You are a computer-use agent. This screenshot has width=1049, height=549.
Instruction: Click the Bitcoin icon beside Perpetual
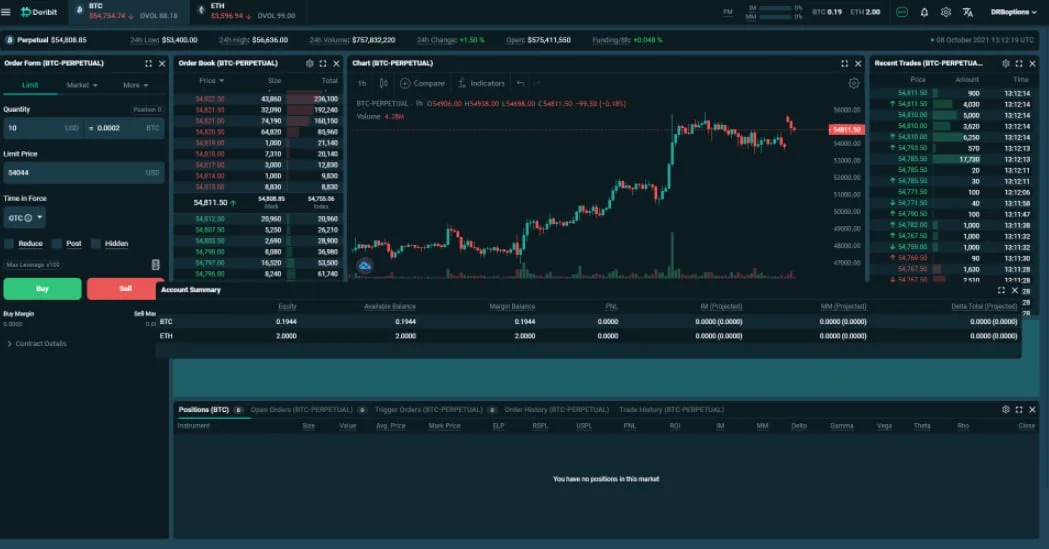9,40
